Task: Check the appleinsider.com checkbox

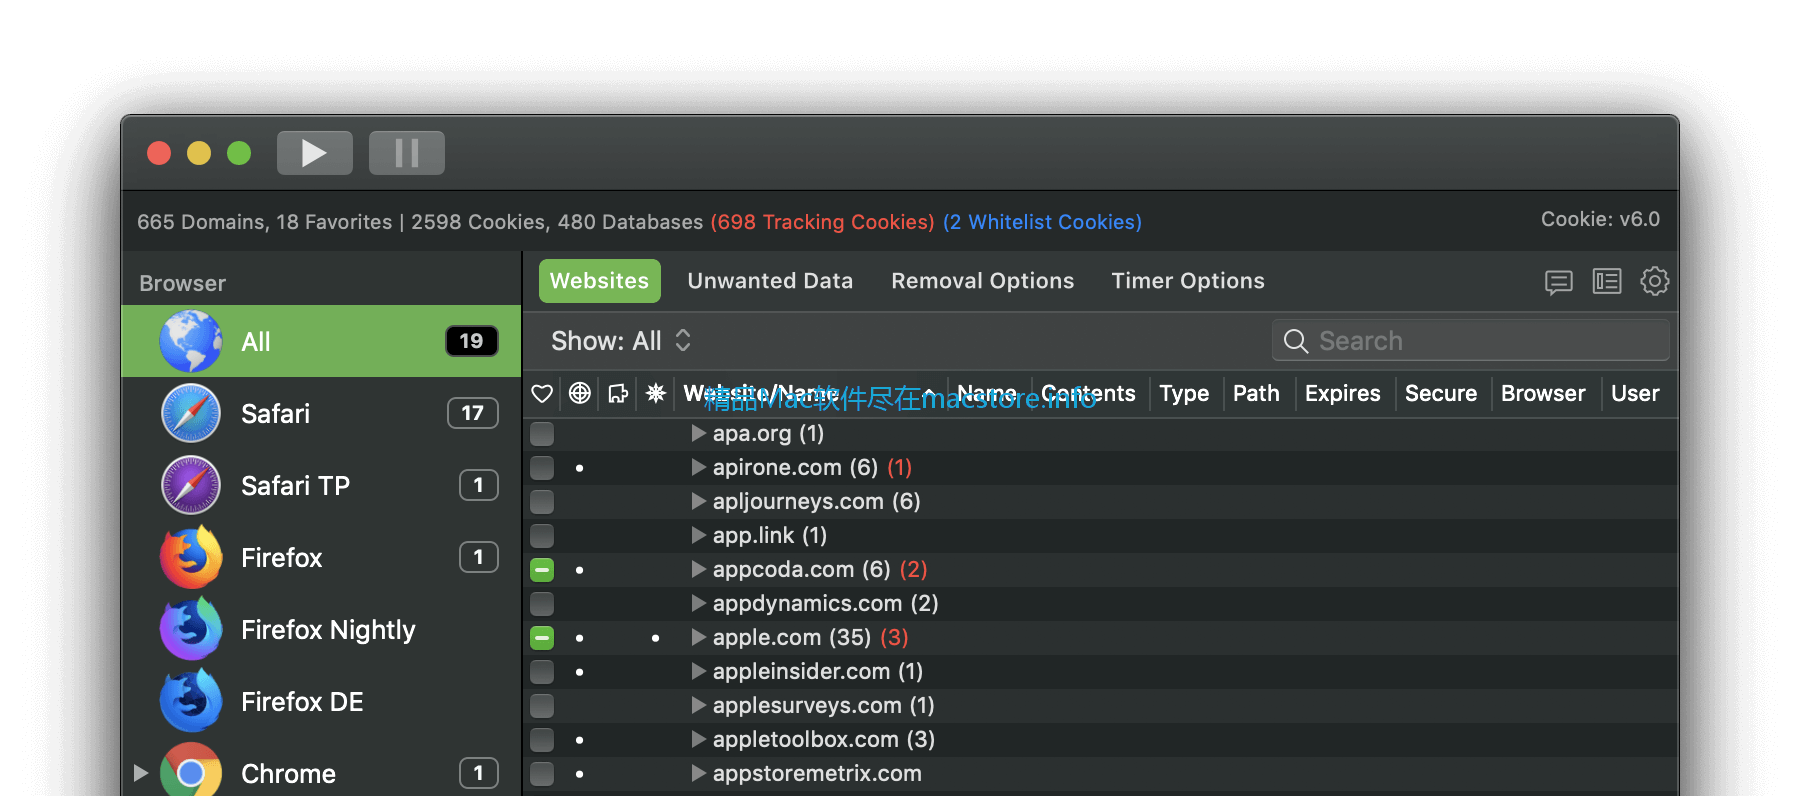Action: point(542,672)
